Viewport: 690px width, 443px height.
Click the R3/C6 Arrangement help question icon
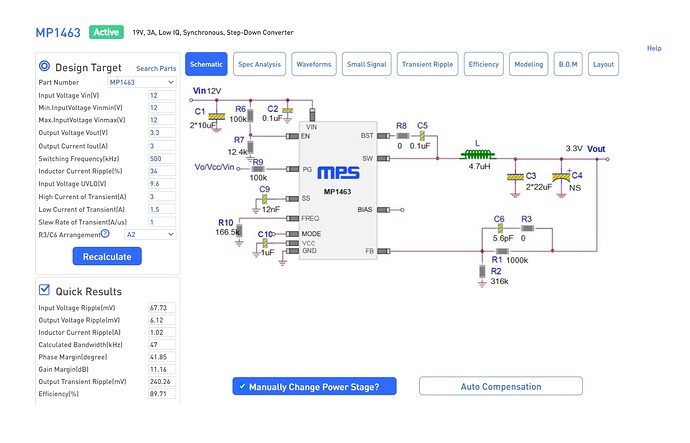pyautogui.click(x=105, y=234)
